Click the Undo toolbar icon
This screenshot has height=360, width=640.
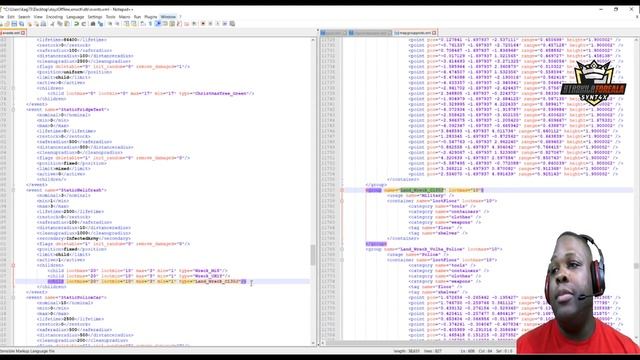pyautogui.click(x=76, y=24)
